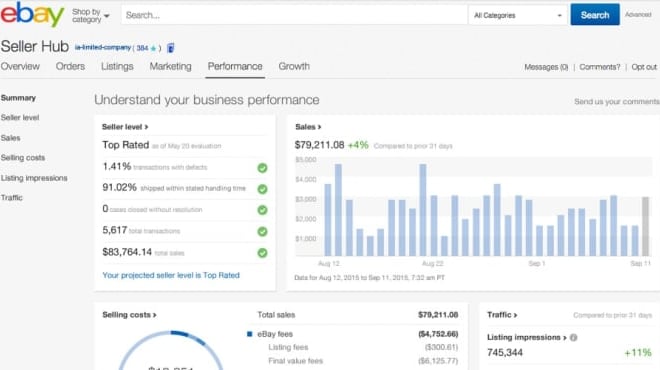Click the info icon beside Listing impressions
This screenshot has width=660, height=370.
pyautogui.click(x=573, y=338)
